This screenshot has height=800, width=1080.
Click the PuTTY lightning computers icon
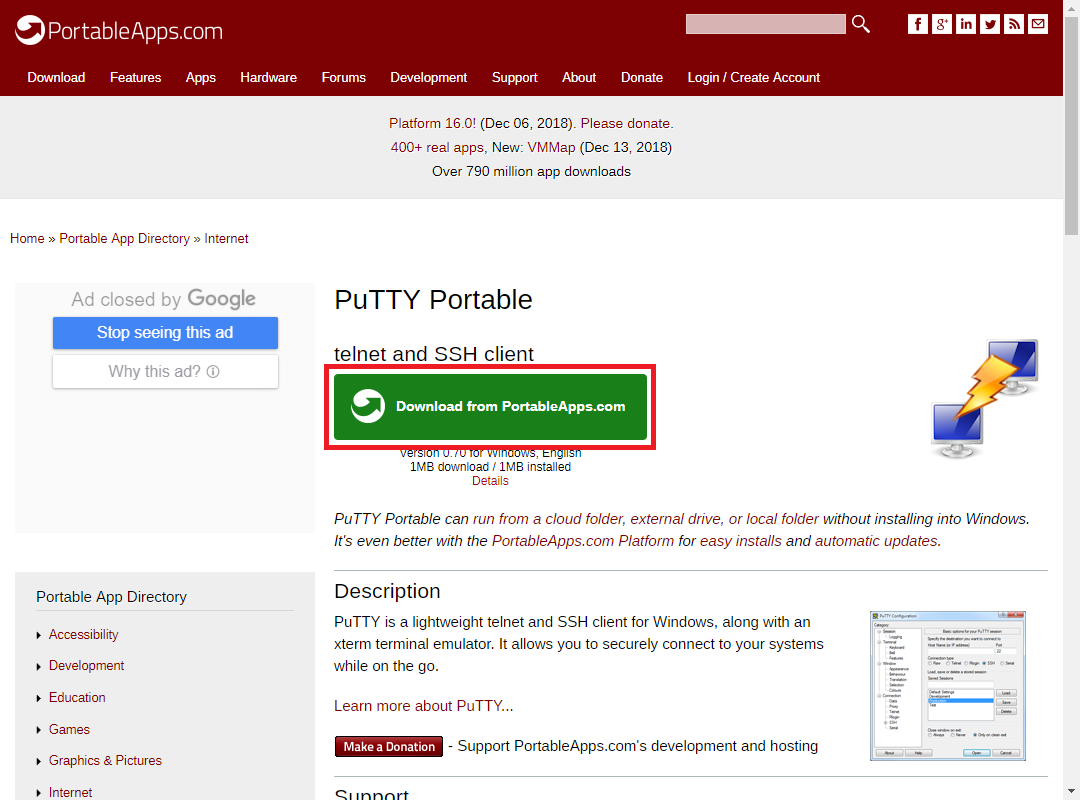[x=985, y=398]
